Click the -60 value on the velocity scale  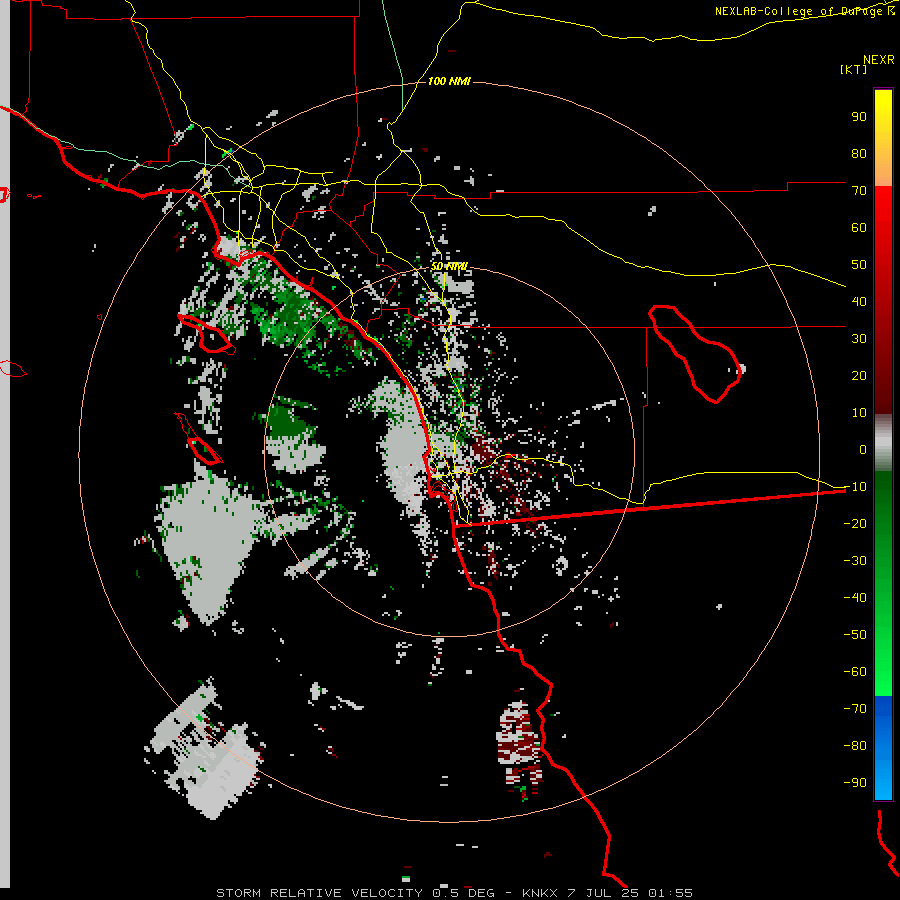pyautogui.click(x=855, y=672)
